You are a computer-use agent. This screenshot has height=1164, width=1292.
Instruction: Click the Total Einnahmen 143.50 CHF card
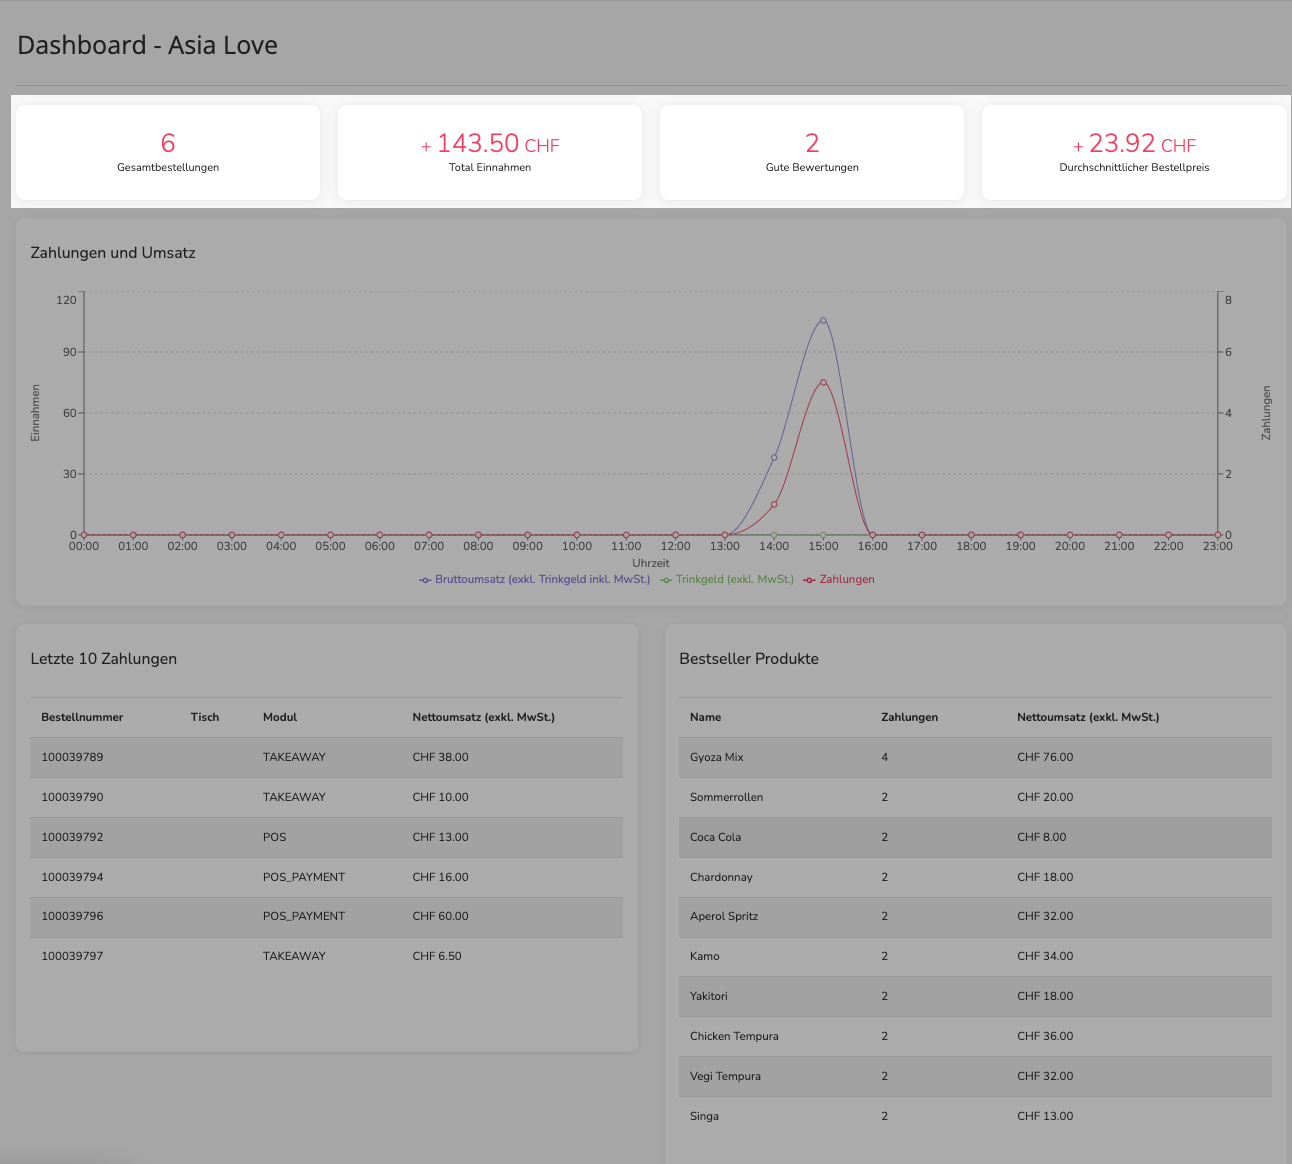(490, 153)
